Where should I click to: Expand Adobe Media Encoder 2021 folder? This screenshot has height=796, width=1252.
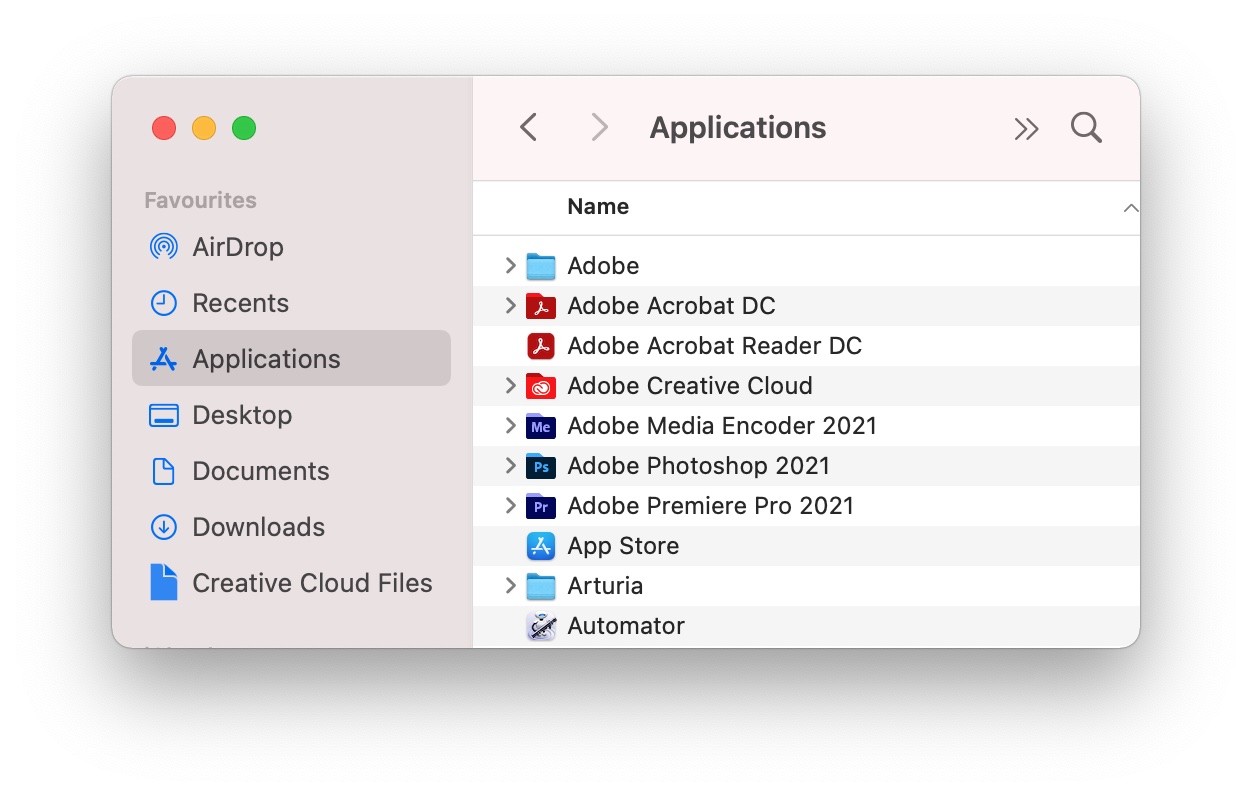(x=511, y=426)
